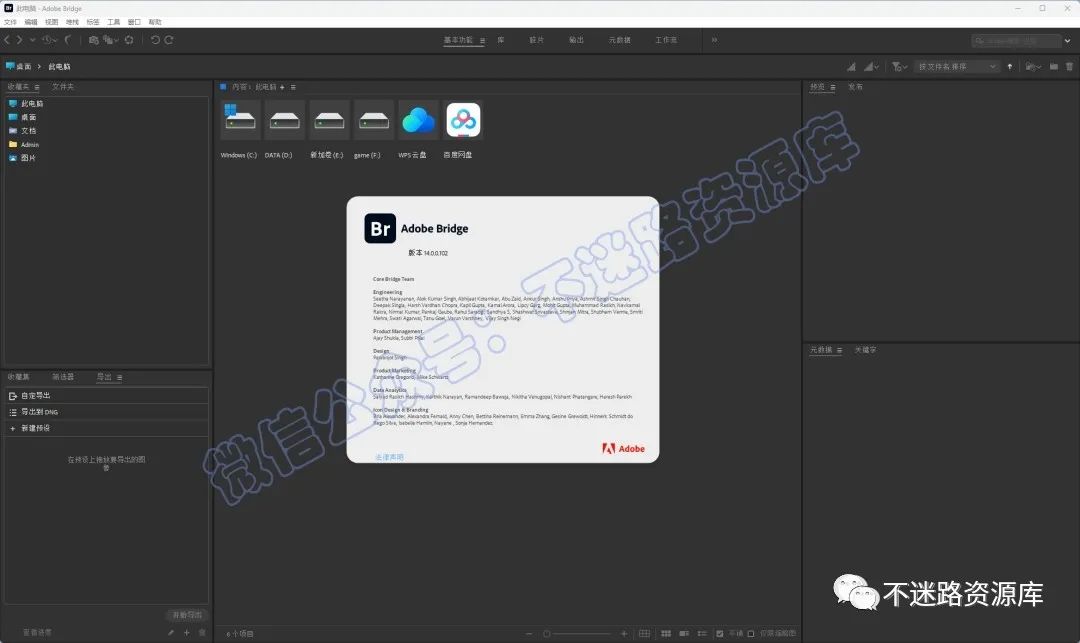This screenshot has height=643, width=1080.
Task: Click the return-to-app boomerang icon
Action: 68,40
